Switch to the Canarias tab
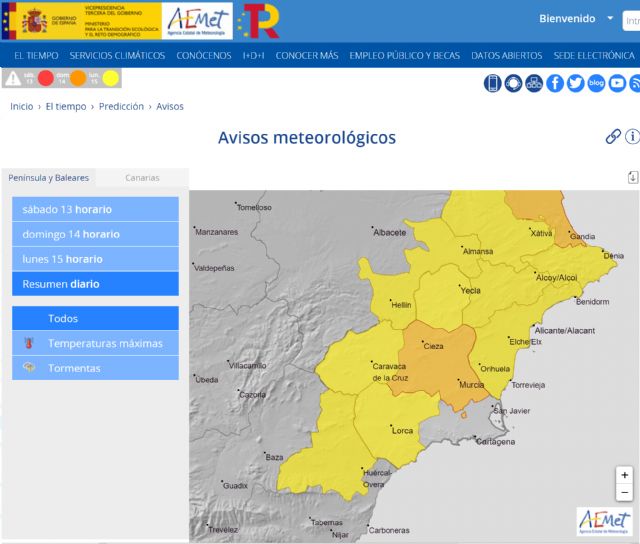 (142, 178)
